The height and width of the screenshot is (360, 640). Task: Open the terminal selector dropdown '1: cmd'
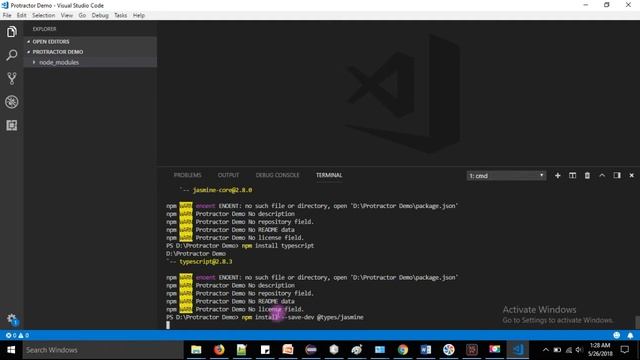coord(506,176)
